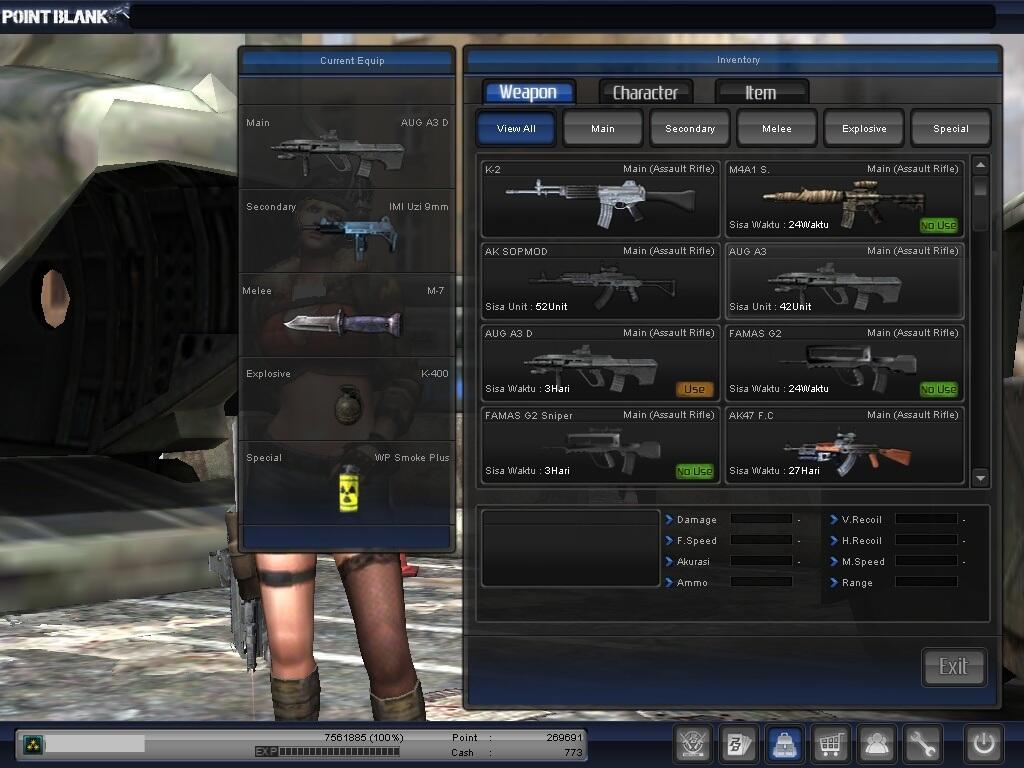The image size is (1024, 768).
Task: Click the weapon preview box beside stats
Action: (570, 549)
